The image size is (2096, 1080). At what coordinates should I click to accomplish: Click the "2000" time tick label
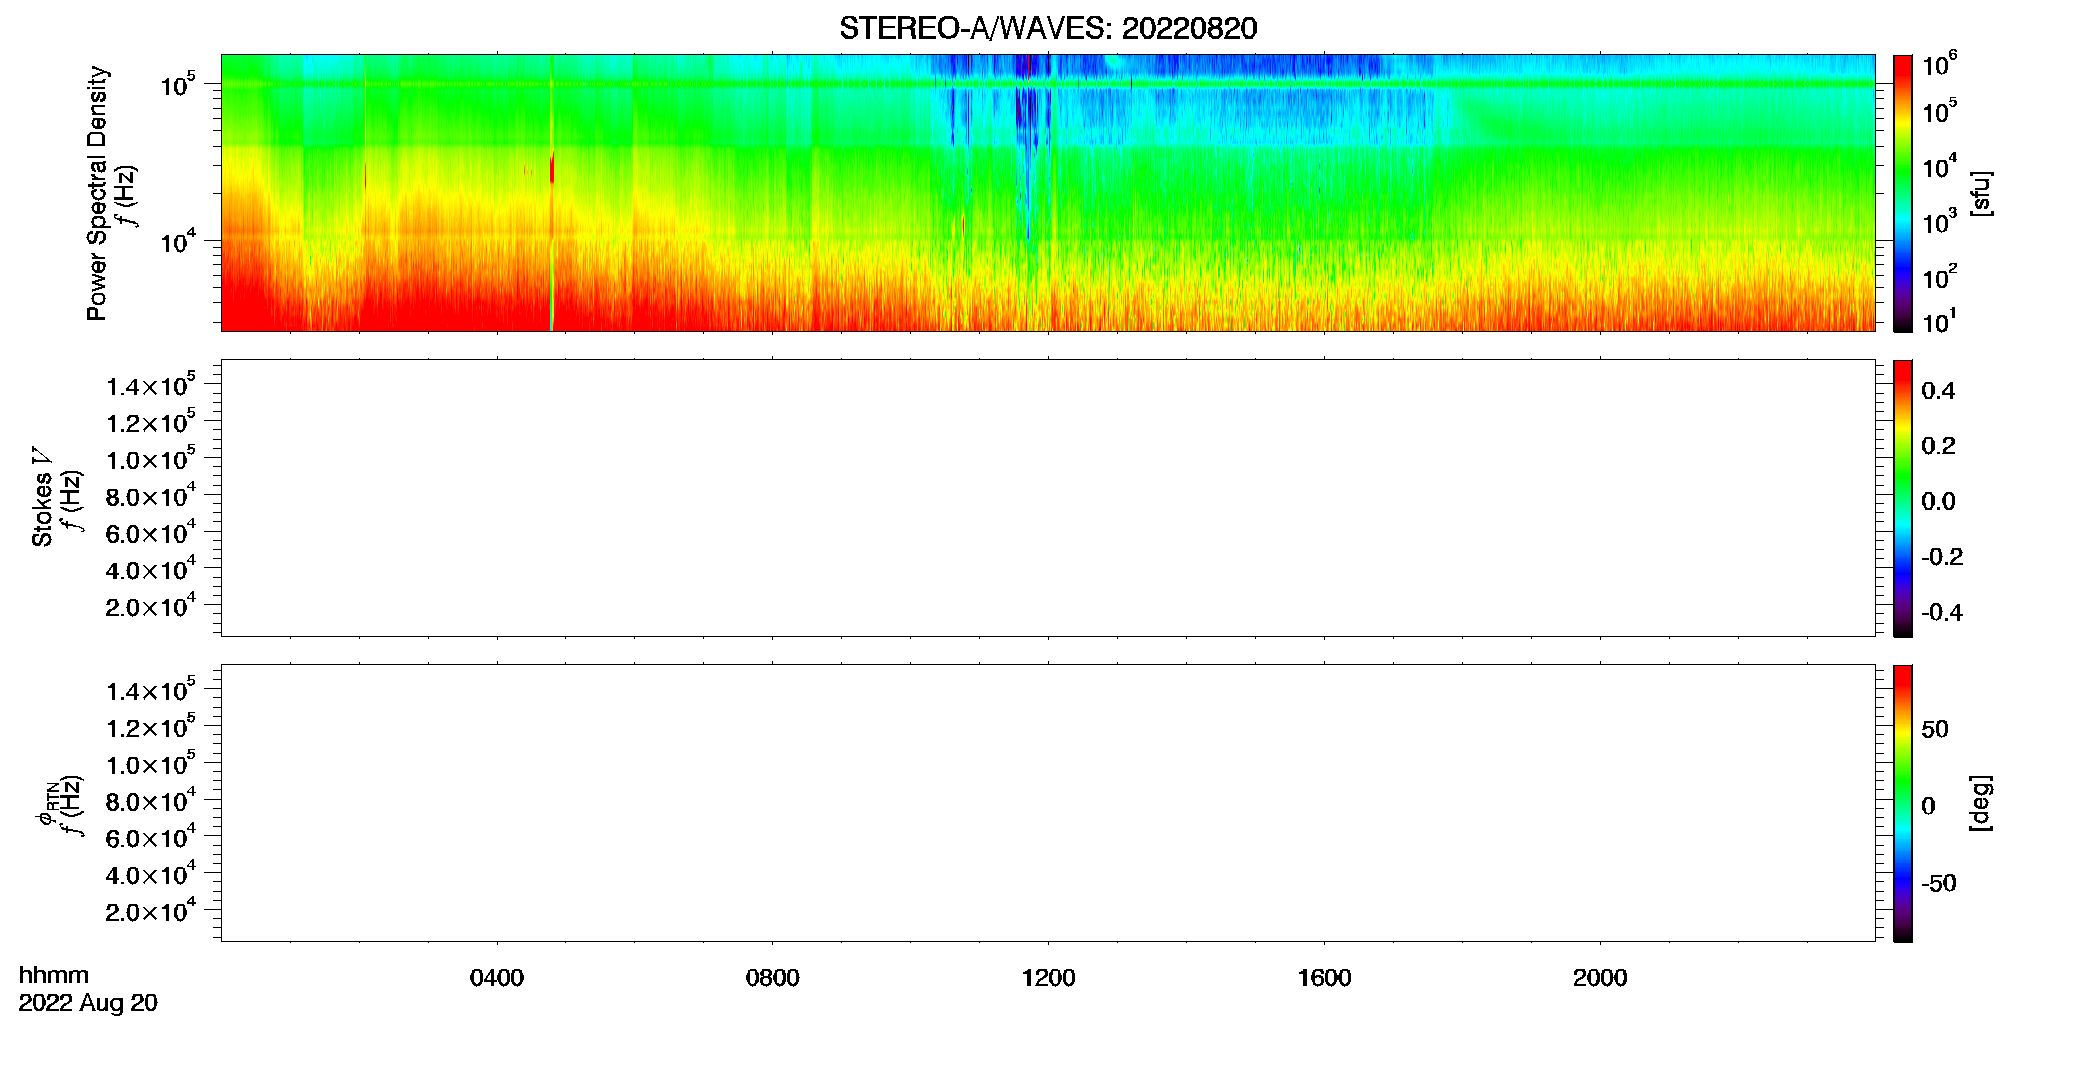pos(1600,978)
